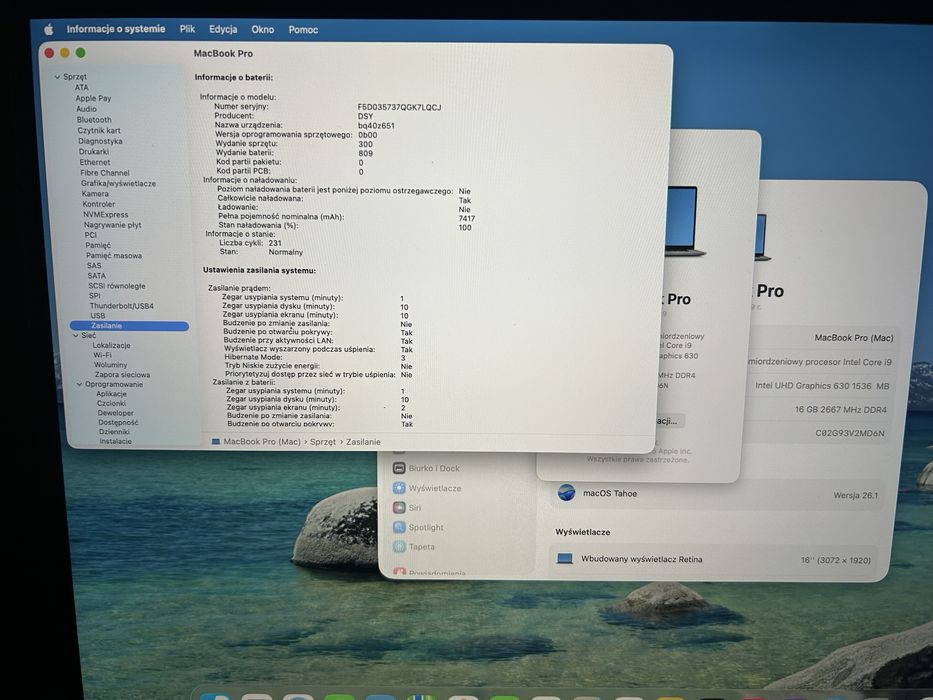Click Zasilanie in the path bar
The height and width of the screenshot is (700, 933).
(x=363, y=442)
